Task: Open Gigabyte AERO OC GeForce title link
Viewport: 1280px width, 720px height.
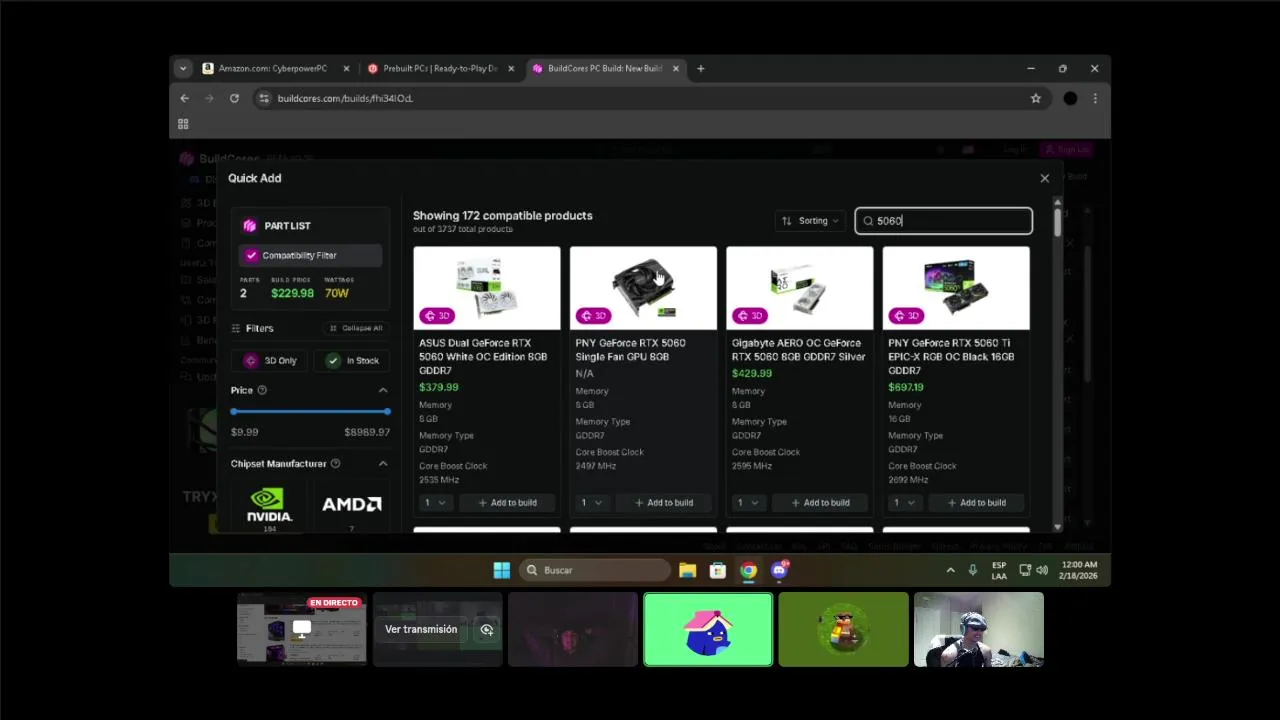Action: (798, 349)
